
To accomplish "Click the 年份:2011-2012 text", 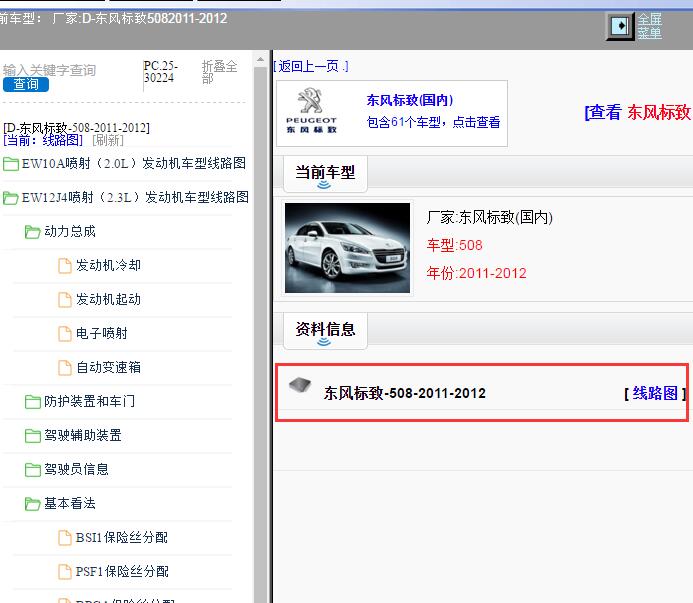I will 476,273.
